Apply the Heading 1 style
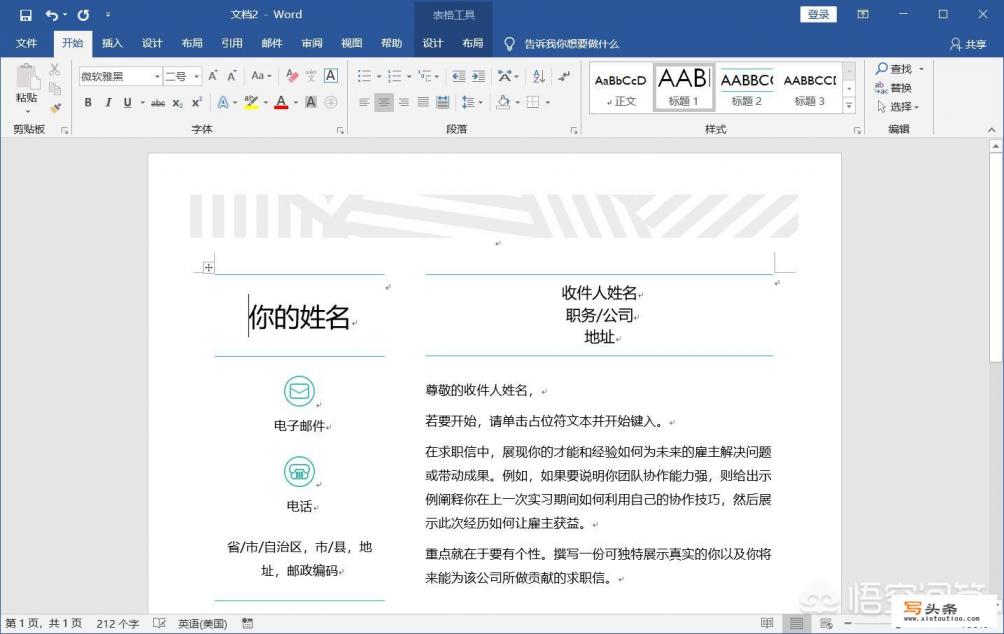The image size is (1004, 634). (684, 87)
